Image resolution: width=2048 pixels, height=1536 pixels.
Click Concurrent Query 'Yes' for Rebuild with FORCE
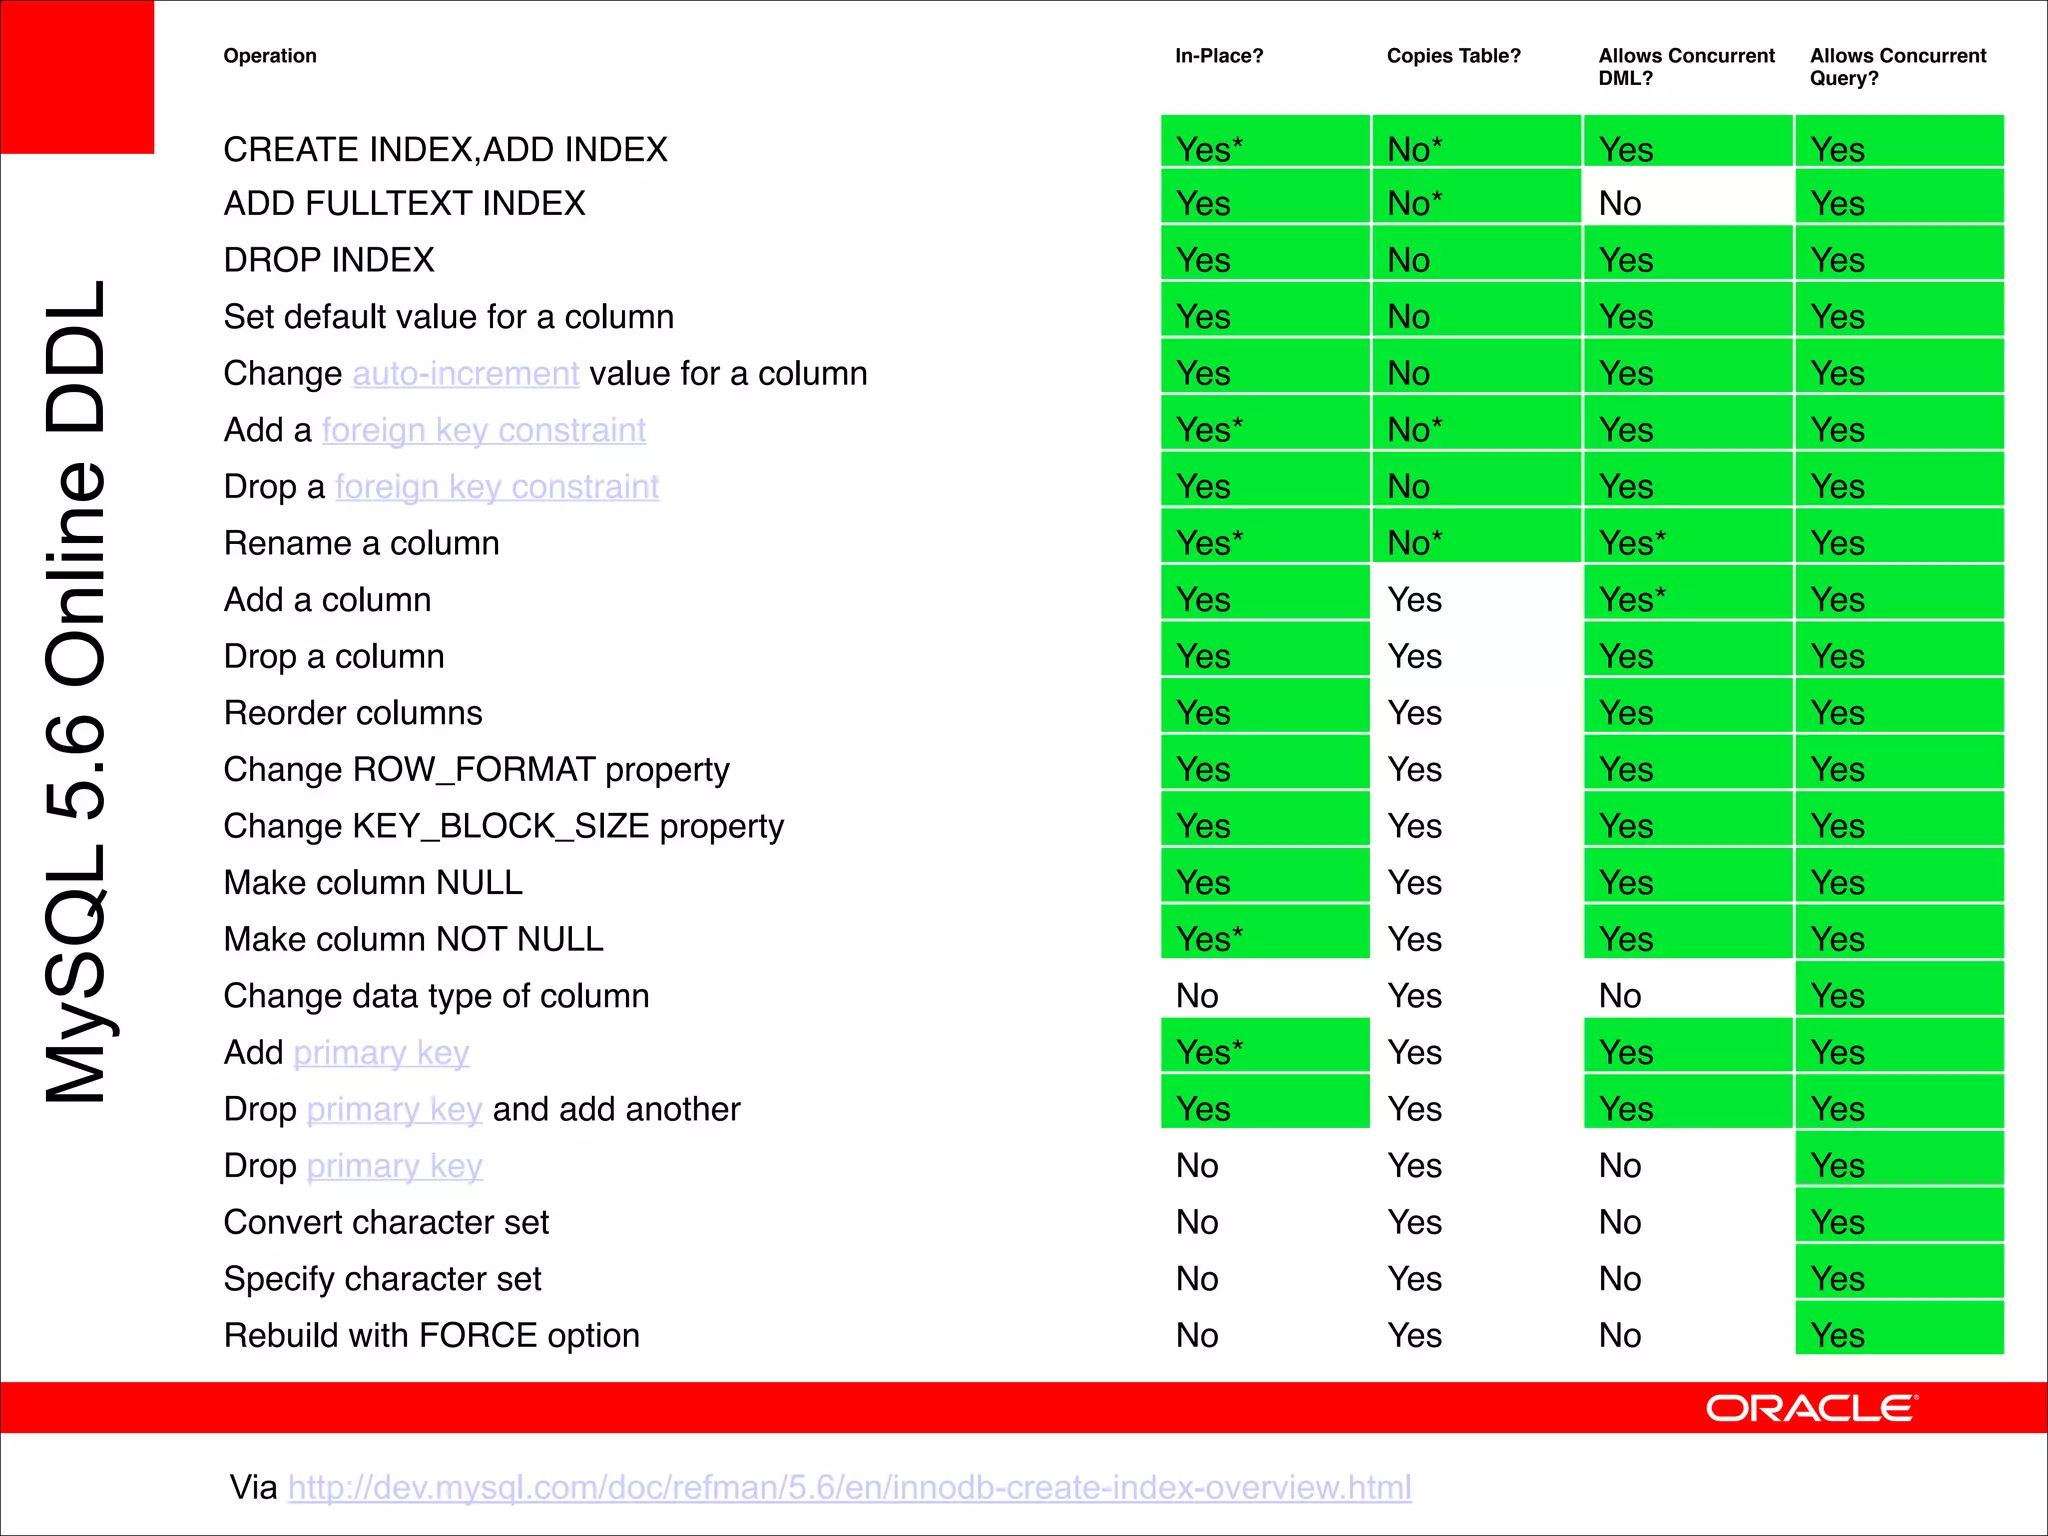[1899, 1328]
